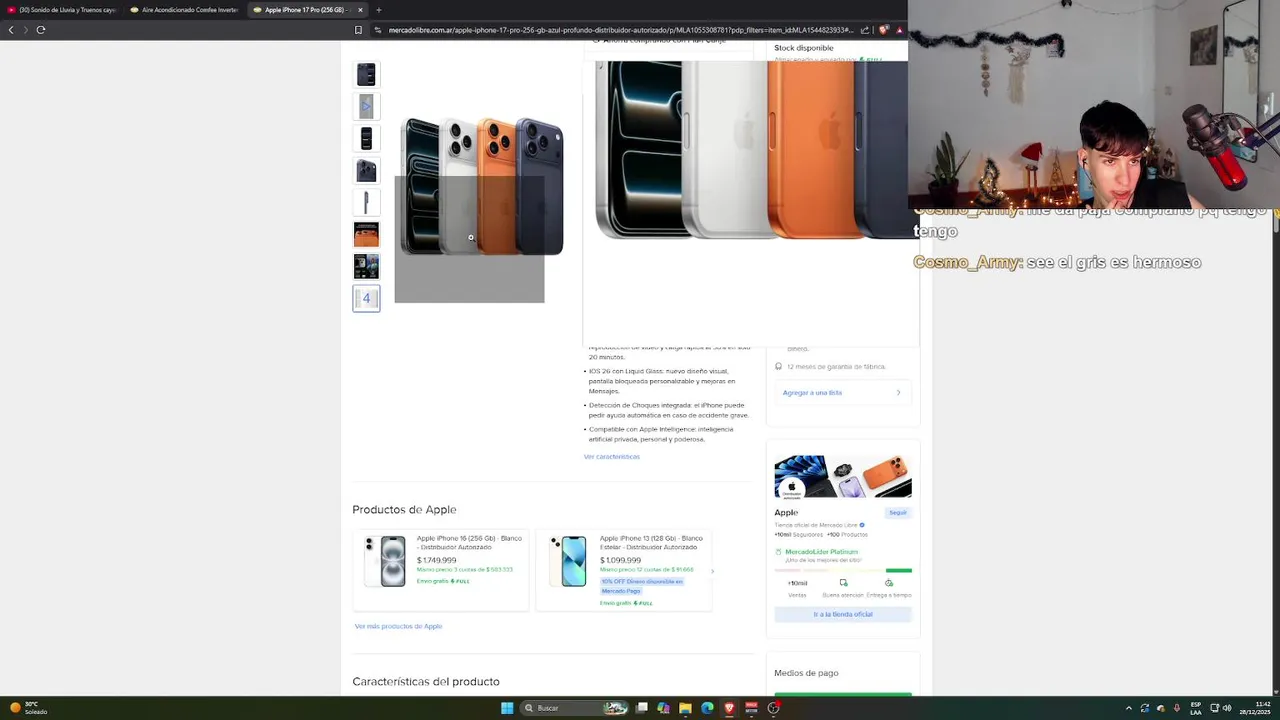Open the Windows Start menu

pyautogui.click(x=507, y=708)
